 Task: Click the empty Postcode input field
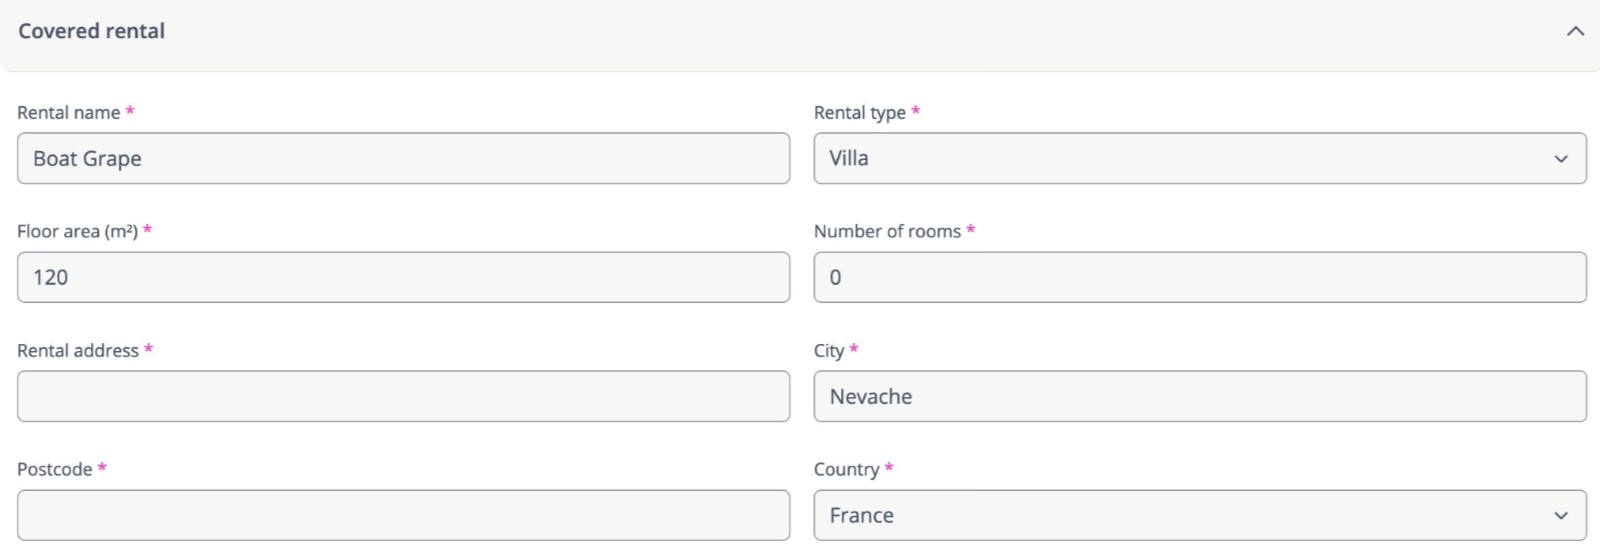tap(403, 515)
